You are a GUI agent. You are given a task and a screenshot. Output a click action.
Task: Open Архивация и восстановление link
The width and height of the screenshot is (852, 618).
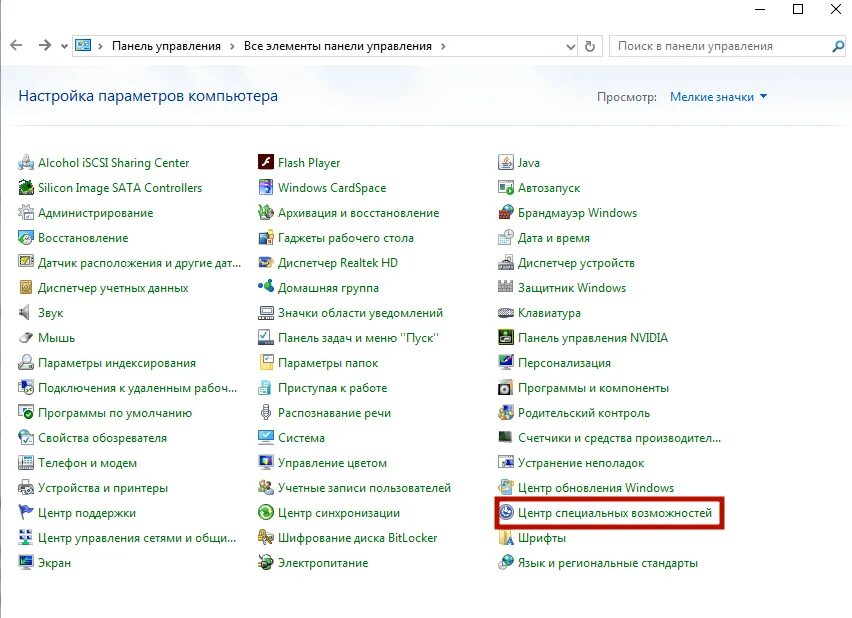359,213
